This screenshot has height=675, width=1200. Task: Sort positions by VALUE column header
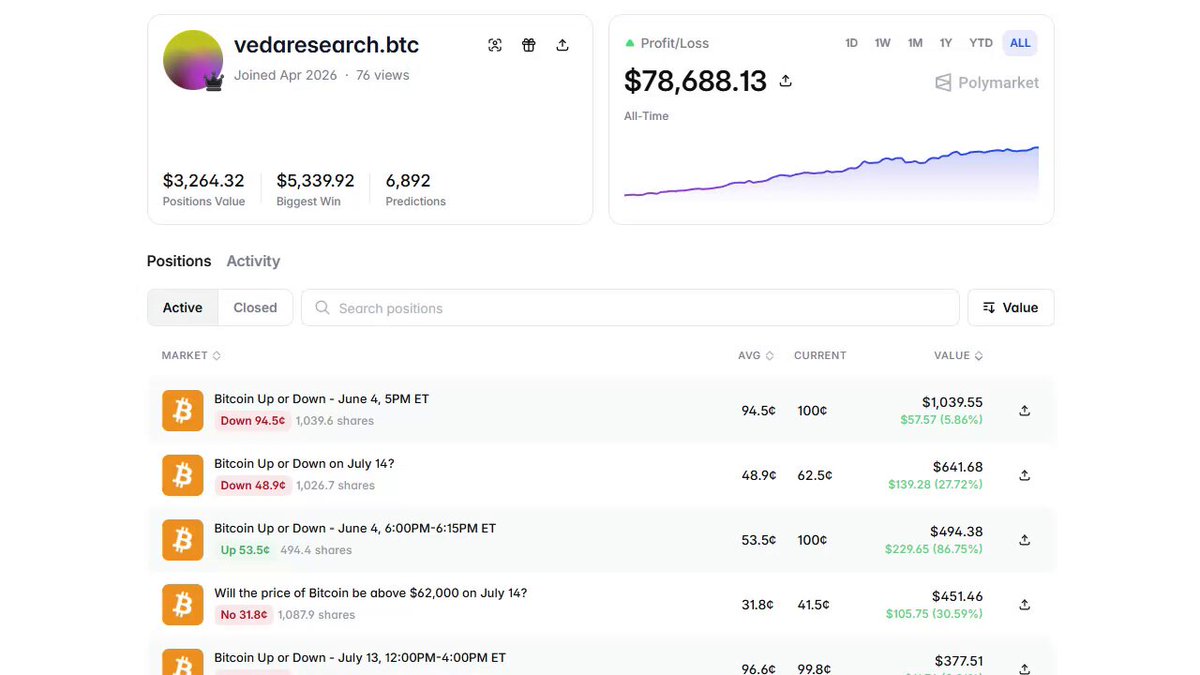point(958,355)
